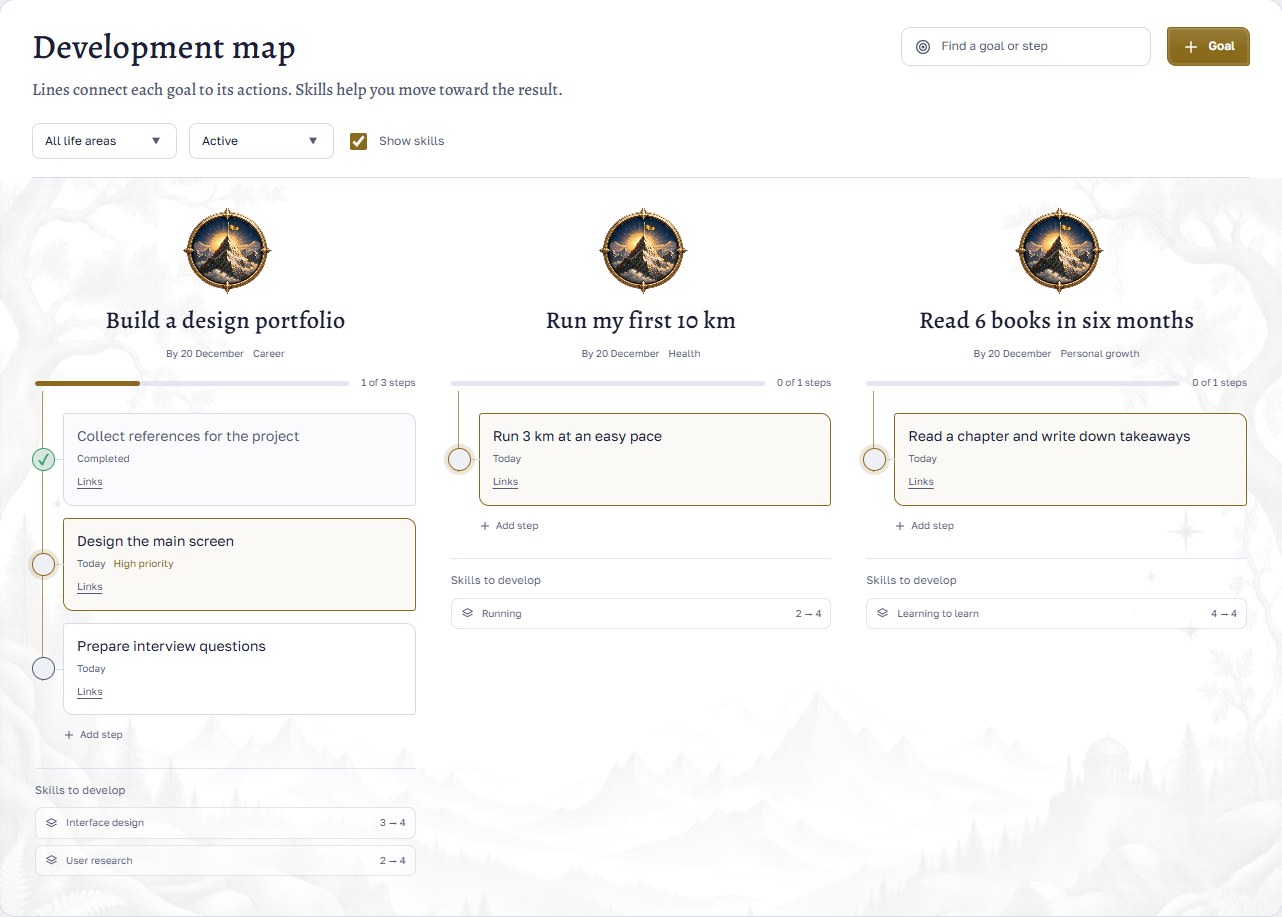Open the All life areas dropdown

click(x=104, y=141)
